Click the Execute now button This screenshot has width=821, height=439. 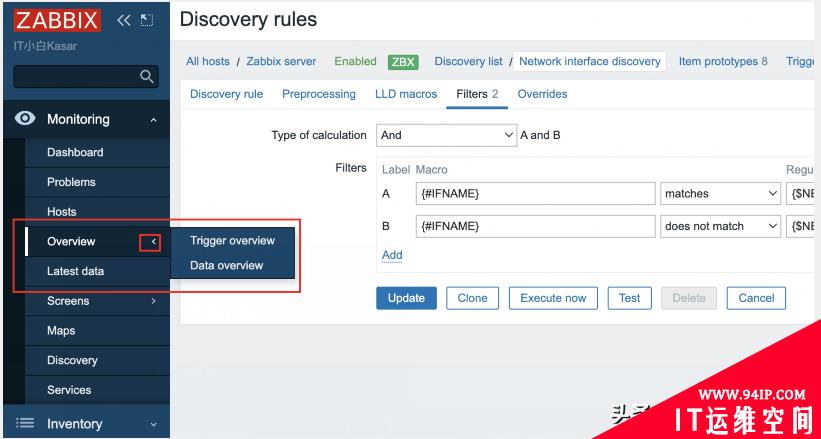pyautogui.click(x=553, y=298)
